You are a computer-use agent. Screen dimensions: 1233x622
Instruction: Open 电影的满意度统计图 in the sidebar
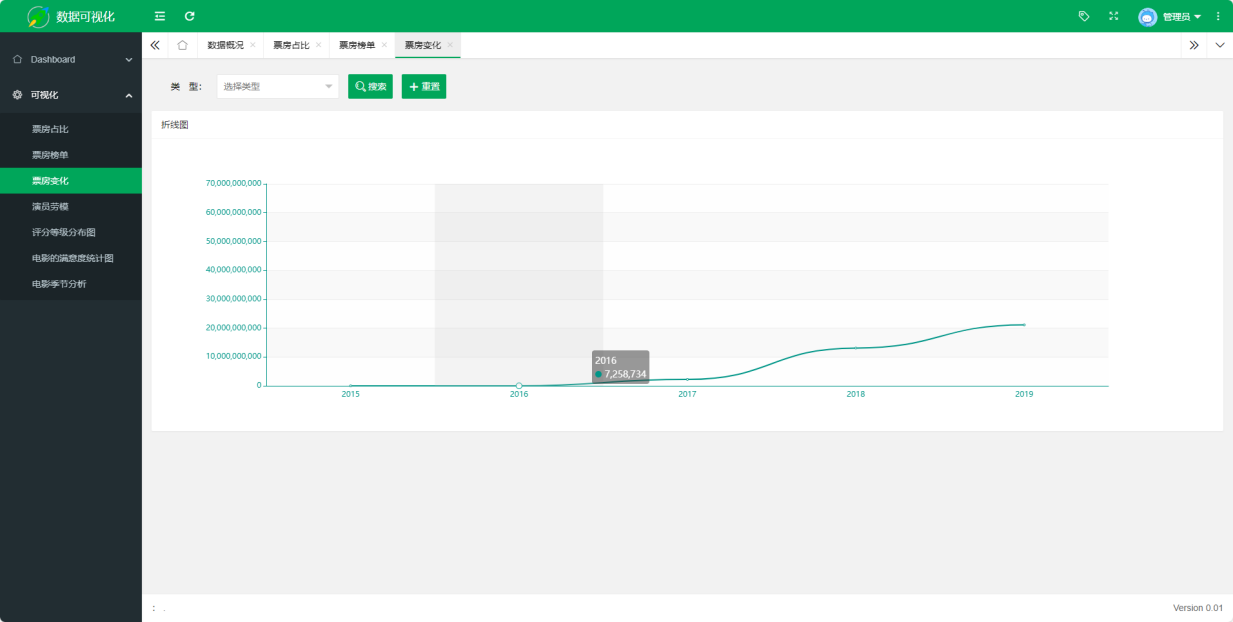click(x=71, y=258)
